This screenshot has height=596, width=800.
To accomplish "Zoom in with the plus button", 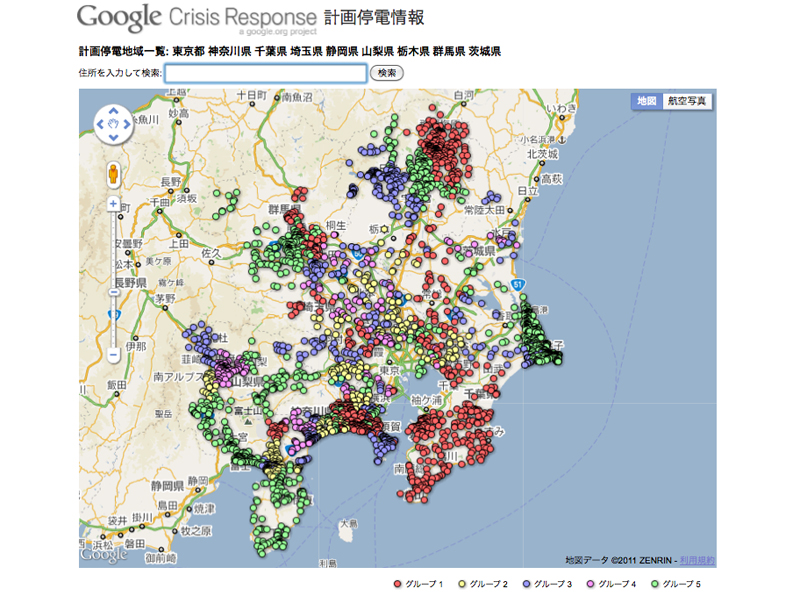I will click(x=114, y=204).
